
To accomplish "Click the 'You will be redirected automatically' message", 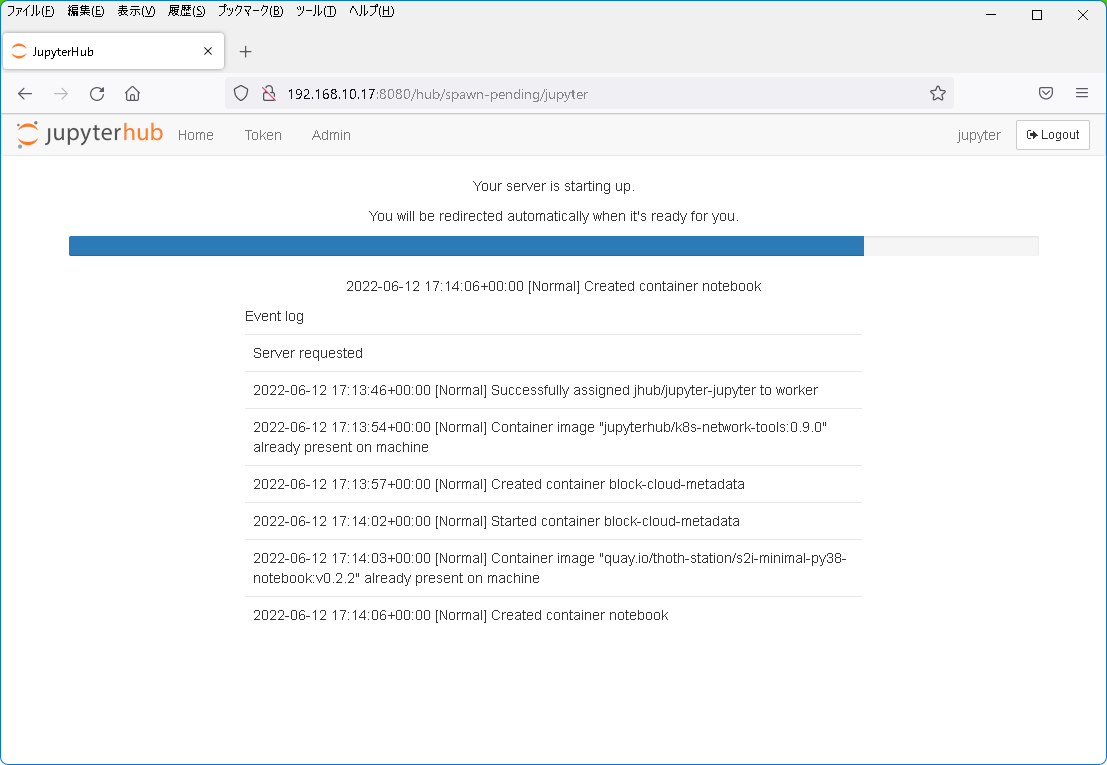I will pyautogui.click(x=554, y=216).
